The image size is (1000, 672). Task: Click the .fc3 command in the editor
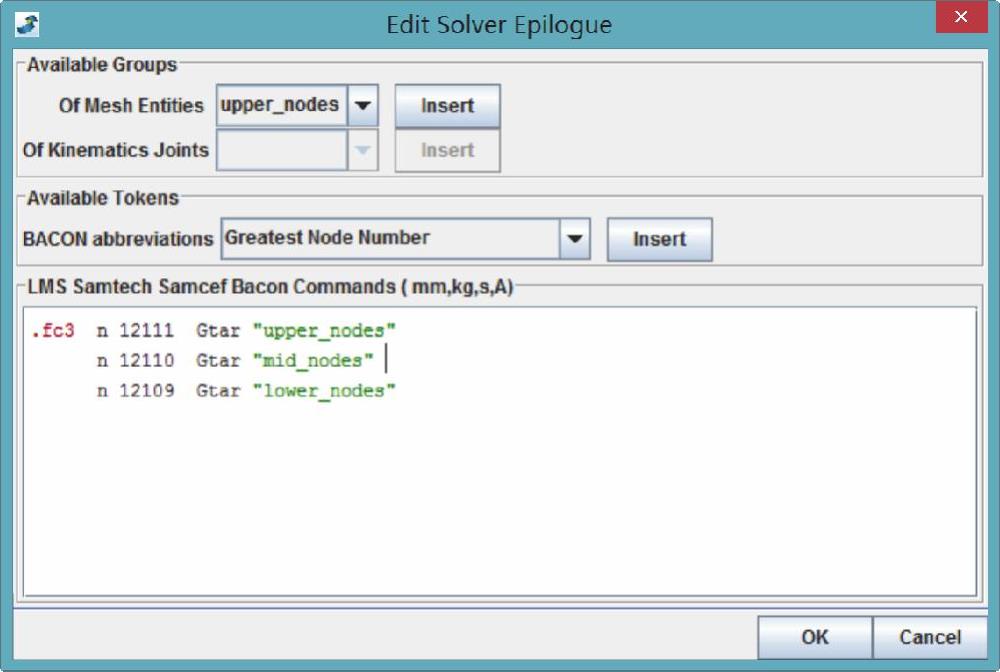coord(52,330)
